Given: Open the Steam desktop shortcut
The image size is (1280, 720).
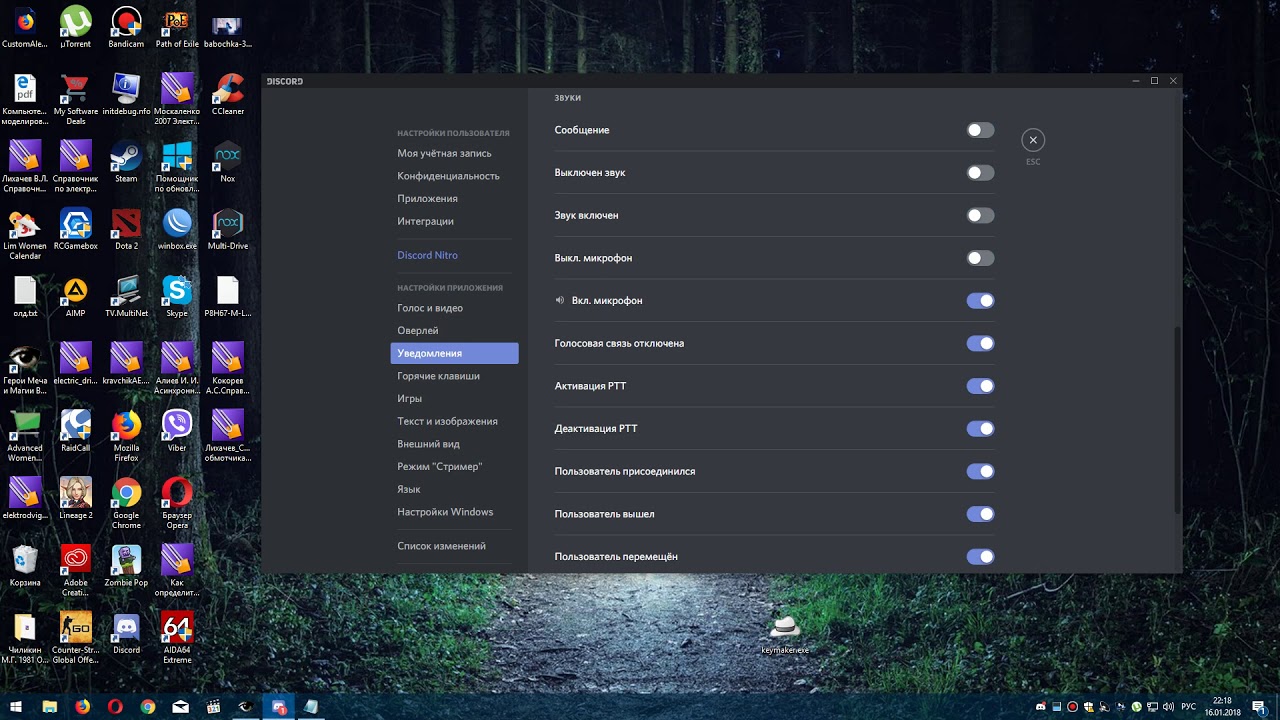Looking at the screenshot, I should [x=126, y=163].
